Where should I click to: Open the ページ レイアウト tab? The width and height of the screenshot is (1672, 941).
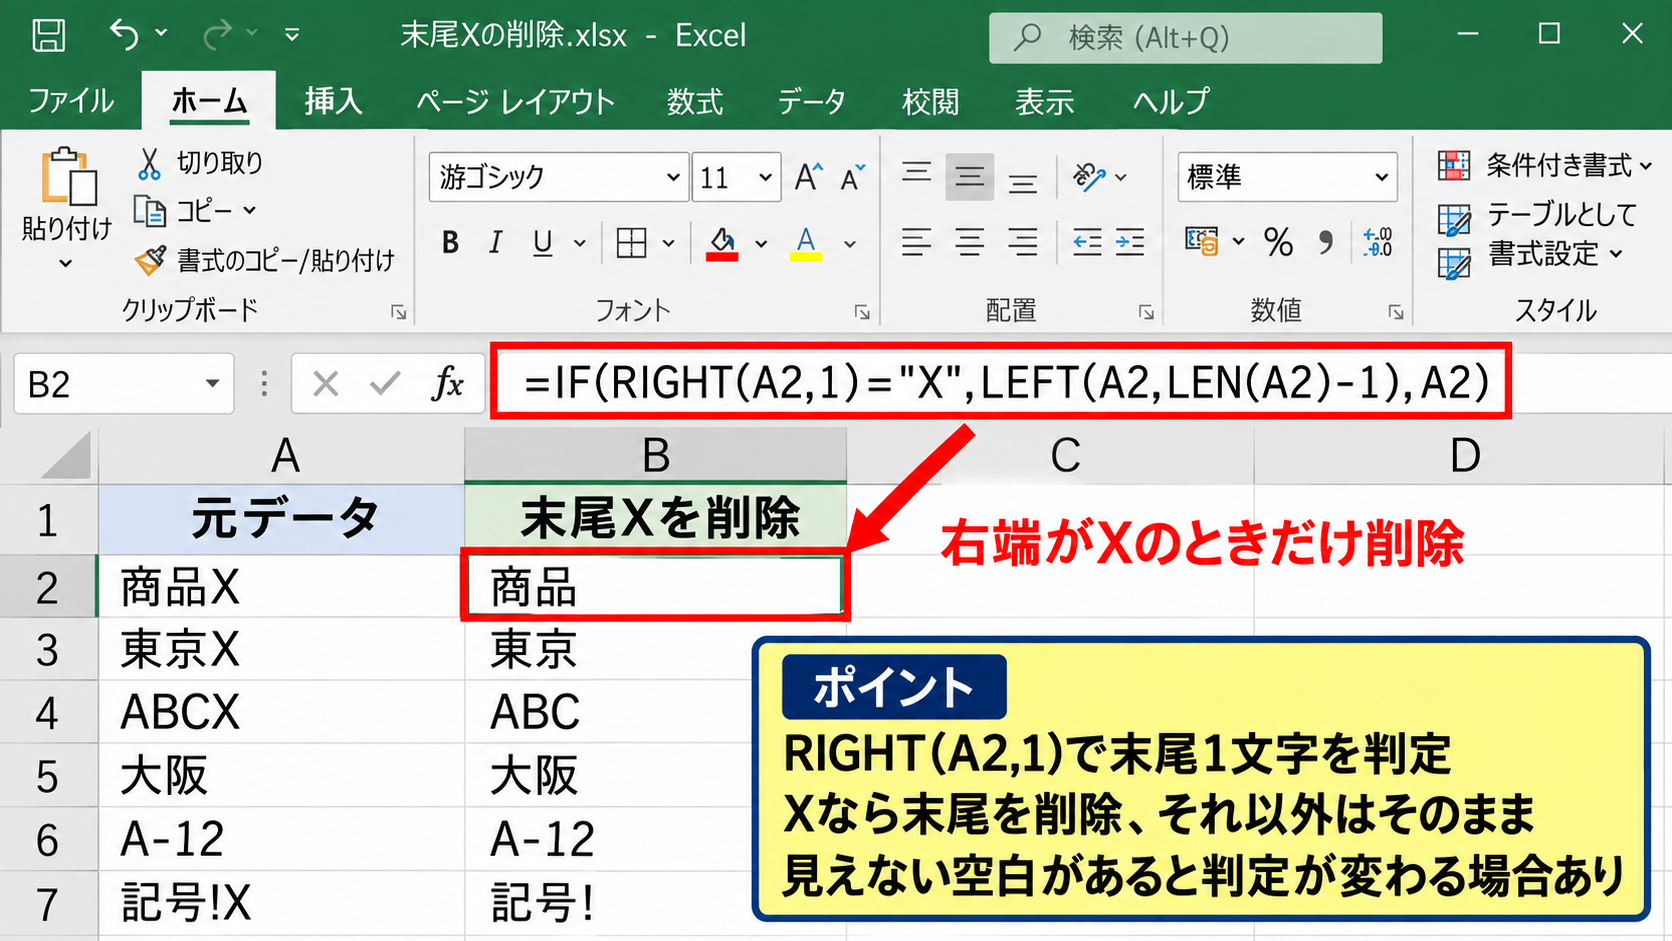(x=515, y=101)
